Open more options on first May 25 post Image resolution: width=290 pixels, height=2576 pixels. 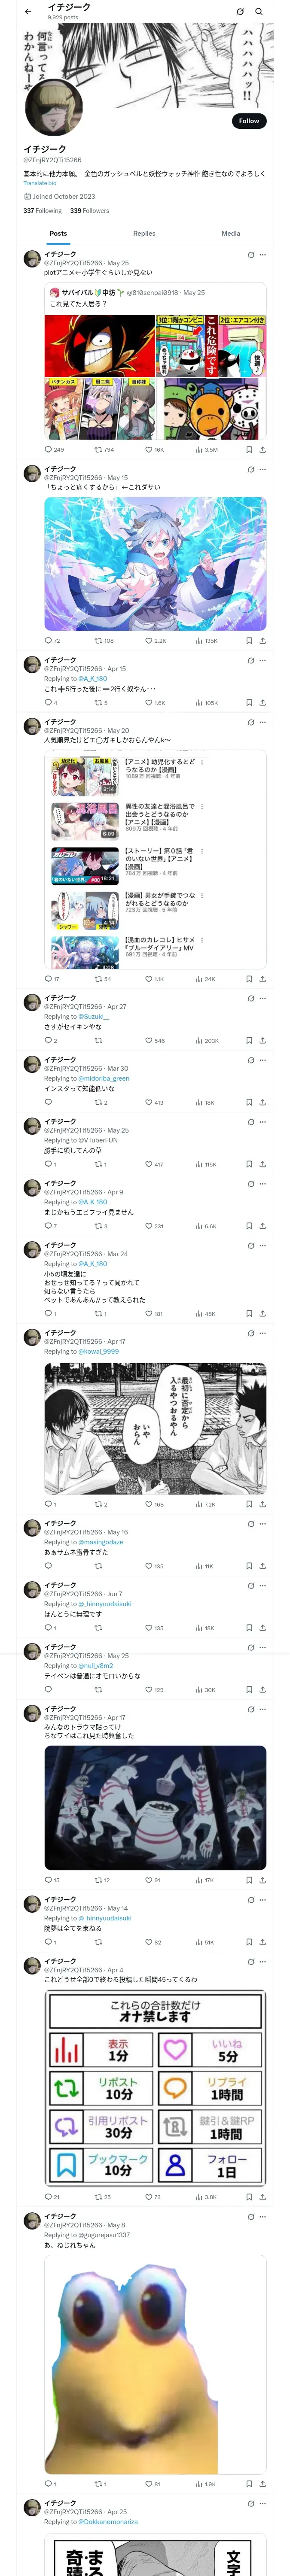263,255
